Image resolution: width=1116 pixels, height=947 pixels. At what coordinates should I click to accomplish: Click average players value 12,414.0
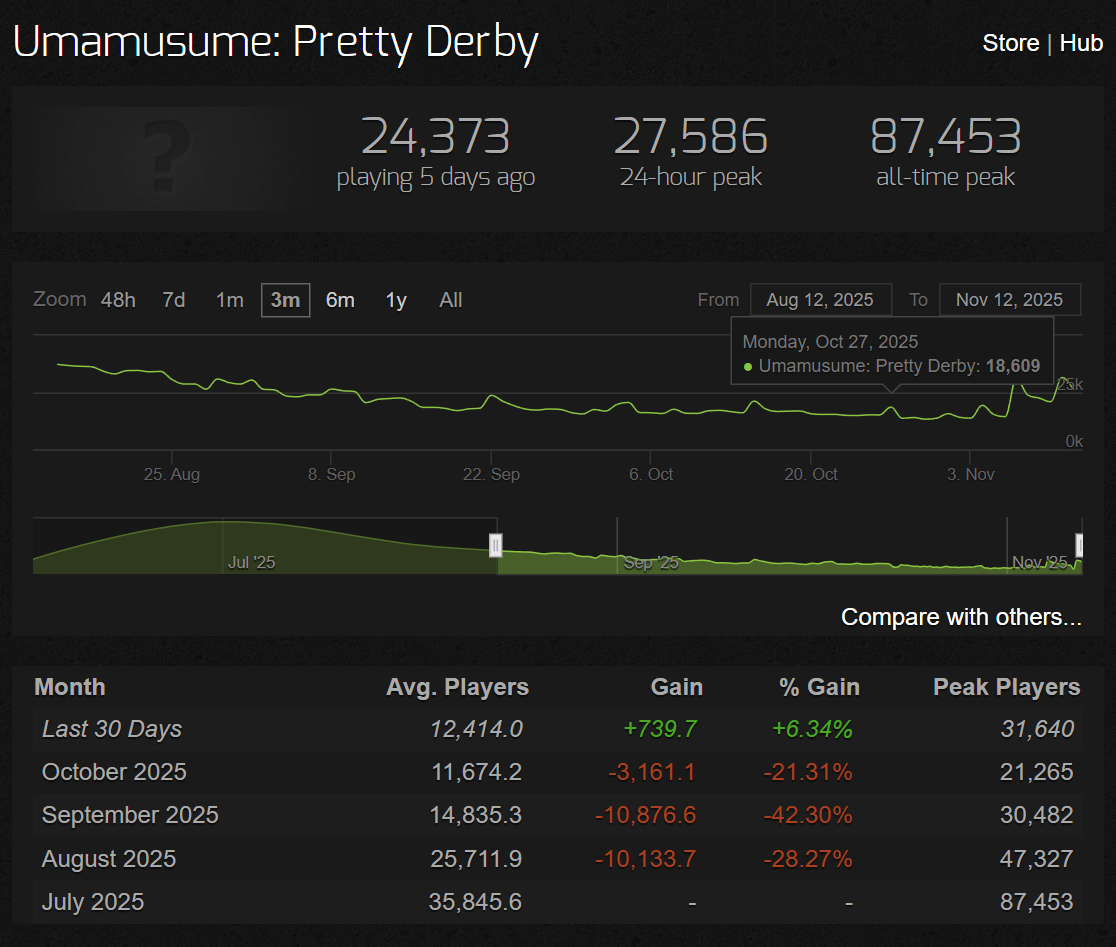(476, 729)
